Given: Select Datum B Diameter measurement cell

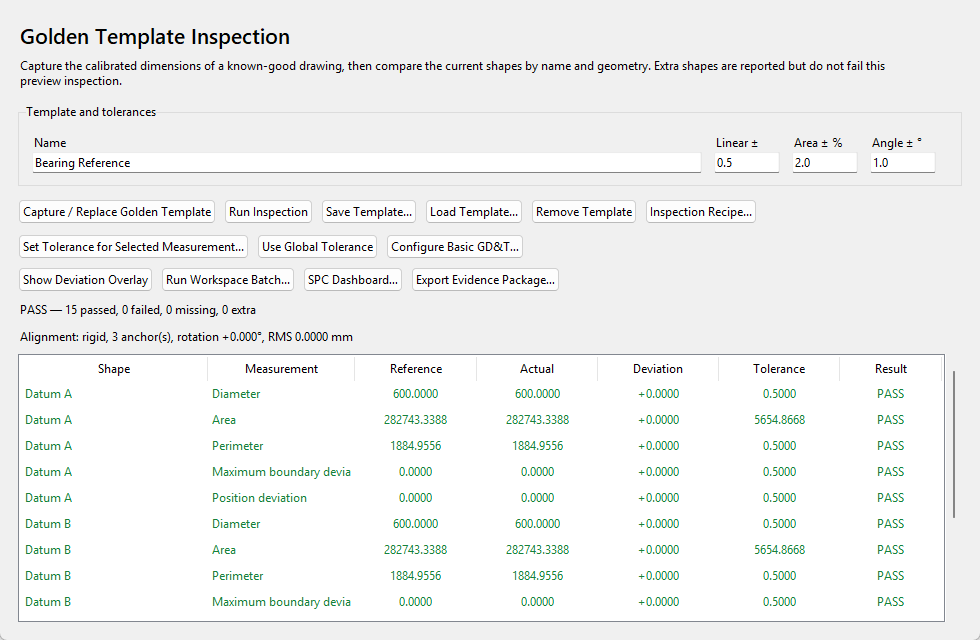Looking at the screenshot, I should pyautogui.click(x=236, y=524).
